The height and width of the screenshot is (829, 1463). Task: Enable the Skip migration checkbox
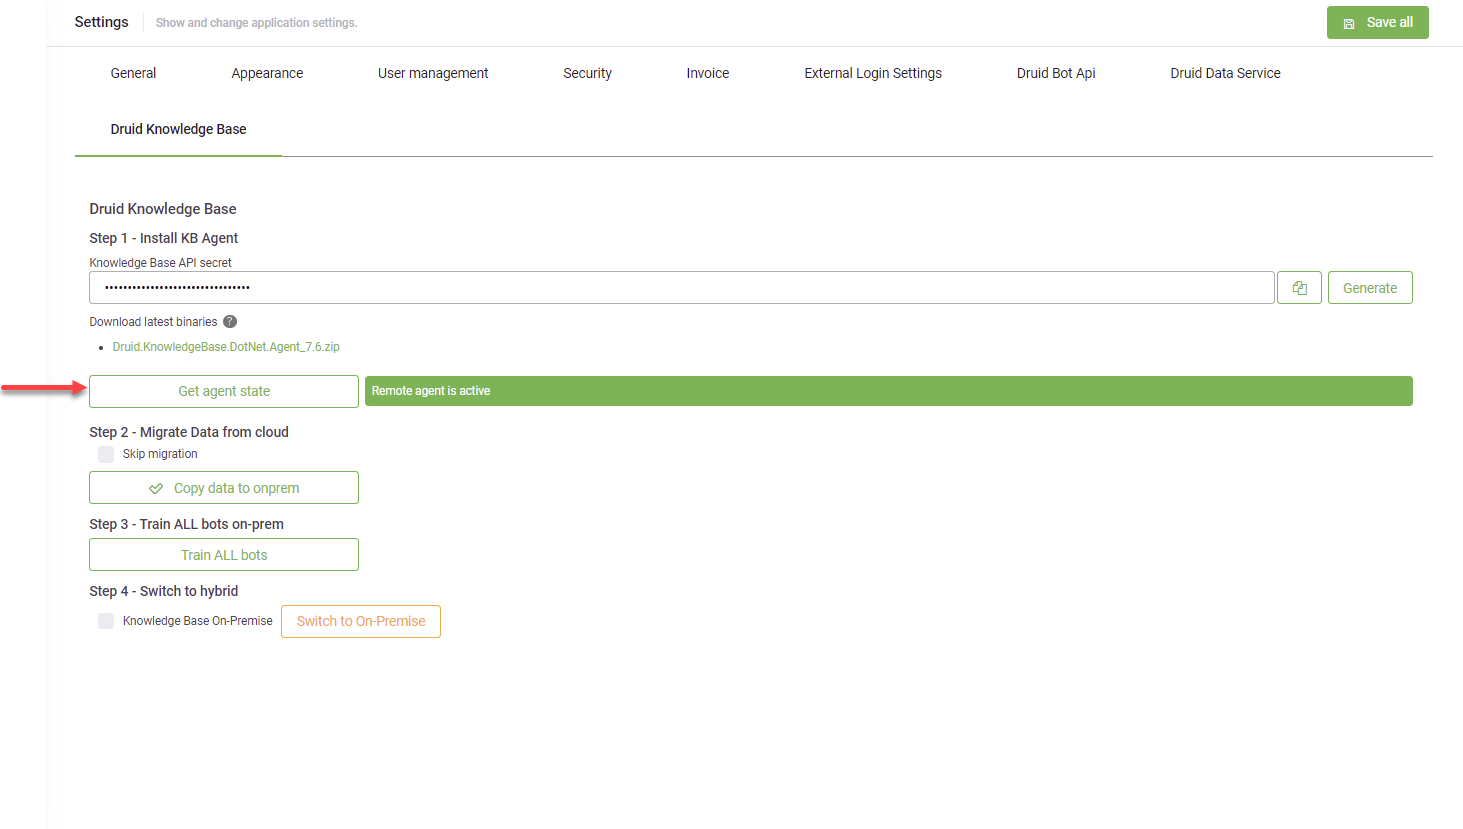point(106,454)
